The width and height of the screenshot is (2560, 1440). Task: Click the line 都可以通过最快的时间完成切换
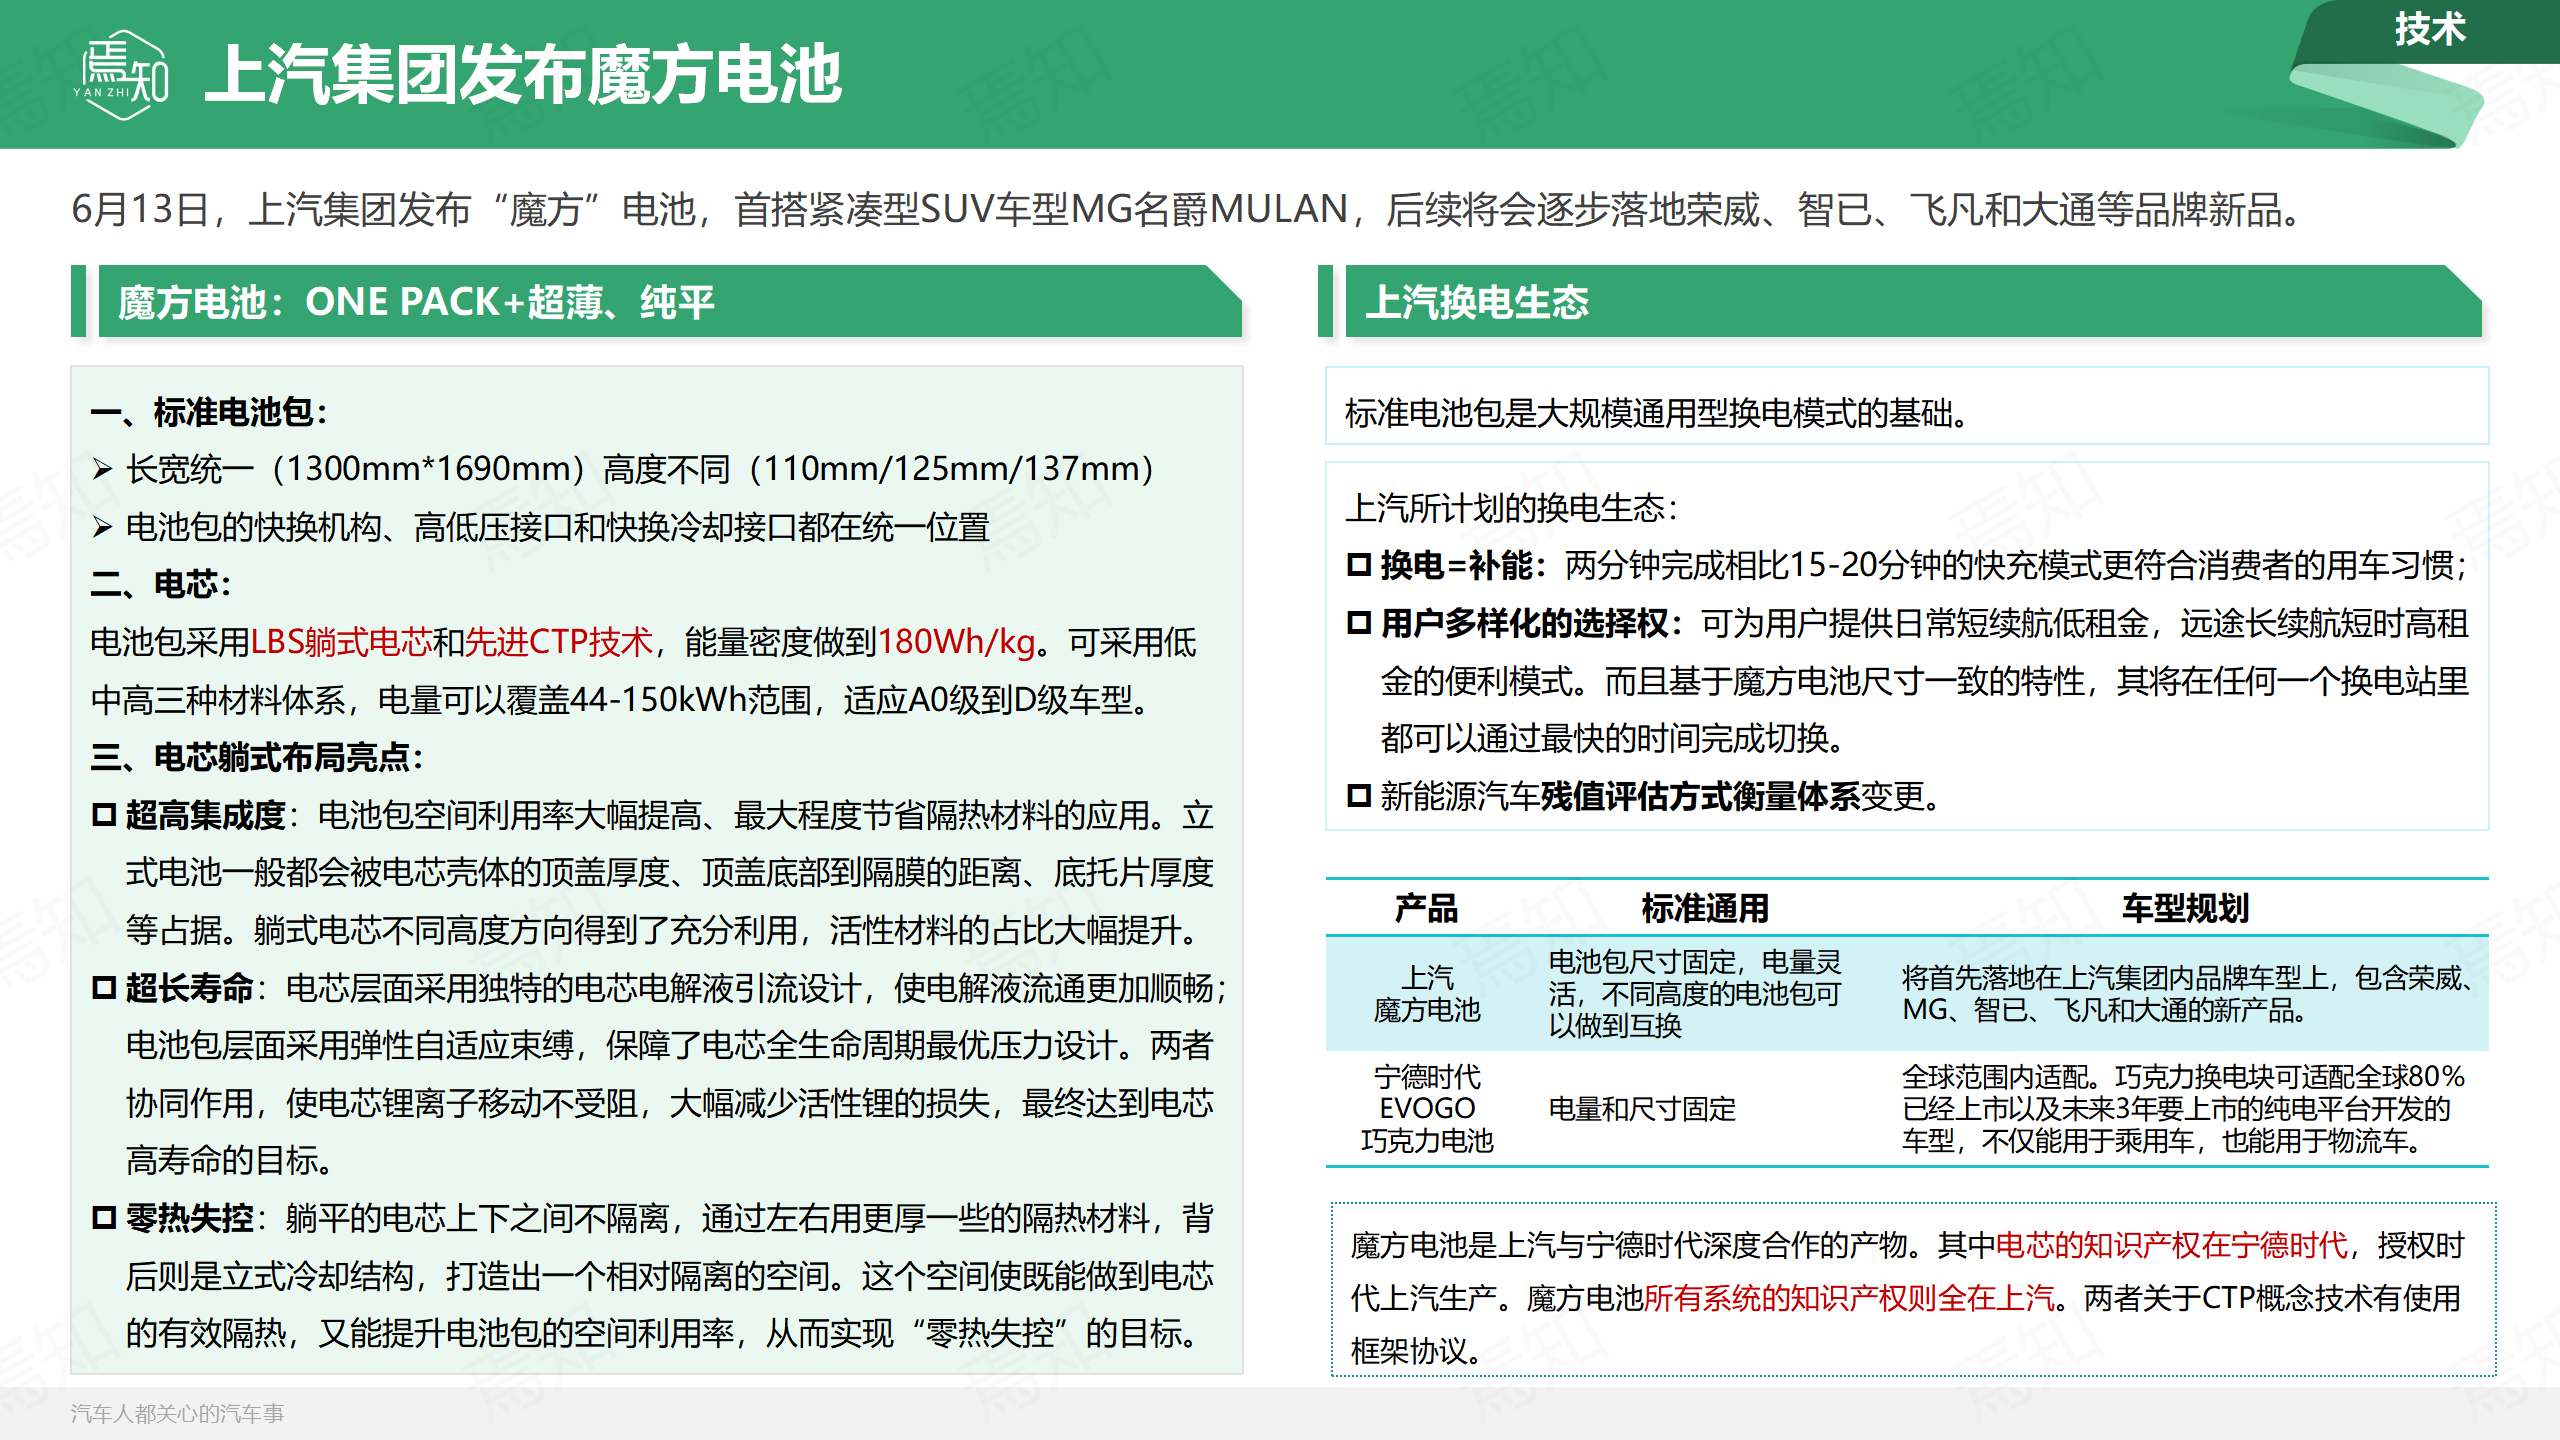click(1613, 739)
